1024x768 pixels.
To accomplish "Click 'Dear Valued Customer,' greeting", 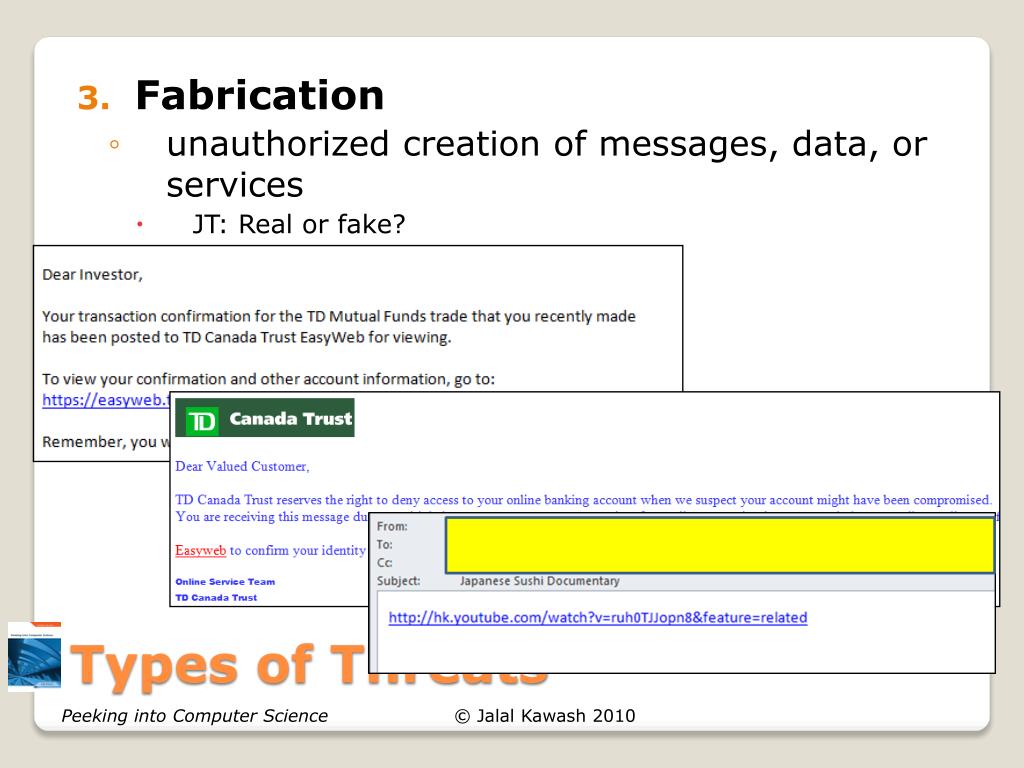I will (x=242, y=466).
